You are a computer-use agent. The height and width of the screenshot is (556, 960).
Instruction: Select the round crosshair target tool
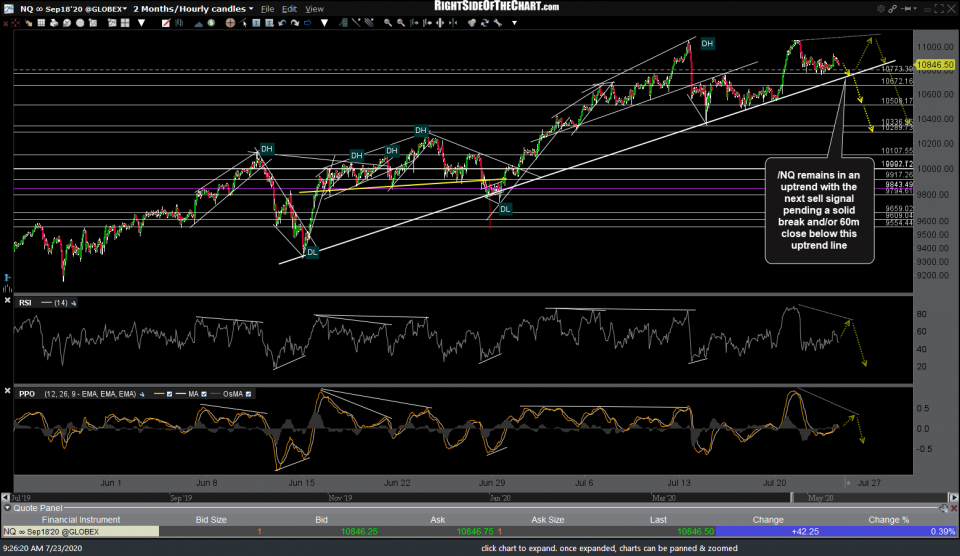(230, 23)
